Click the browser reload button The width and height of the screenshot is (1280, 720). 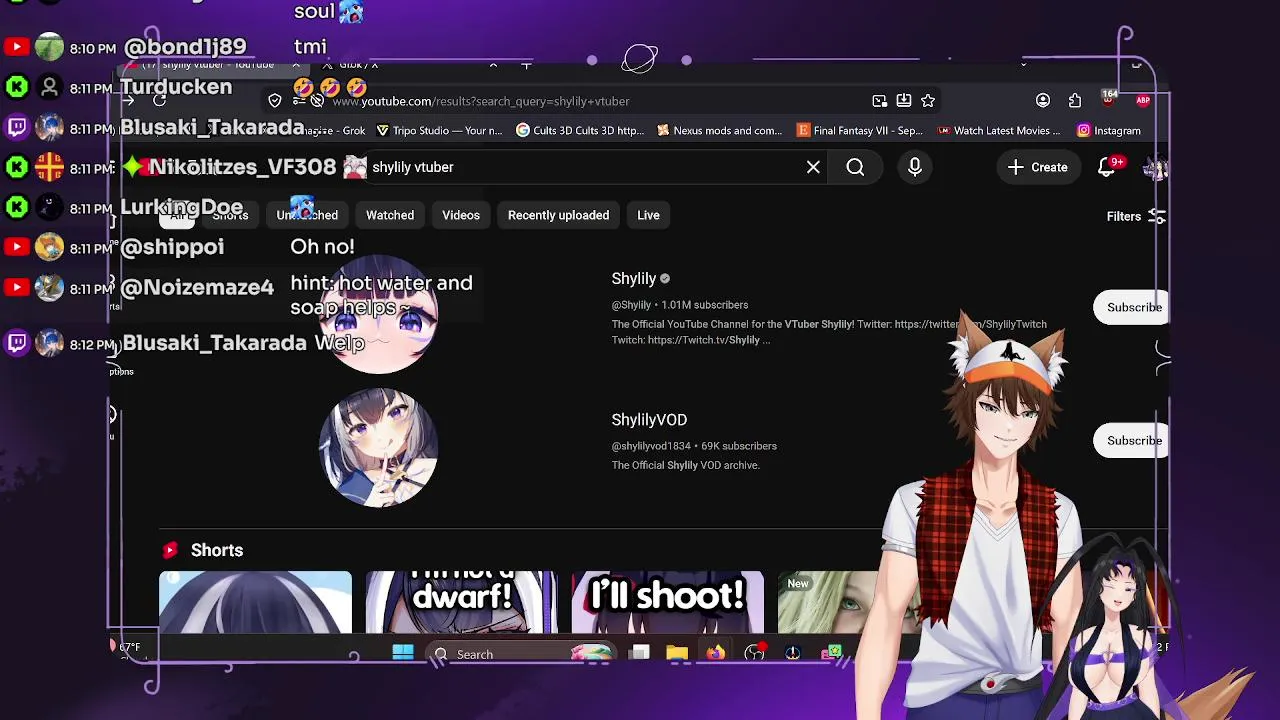(x=159, y=100)
